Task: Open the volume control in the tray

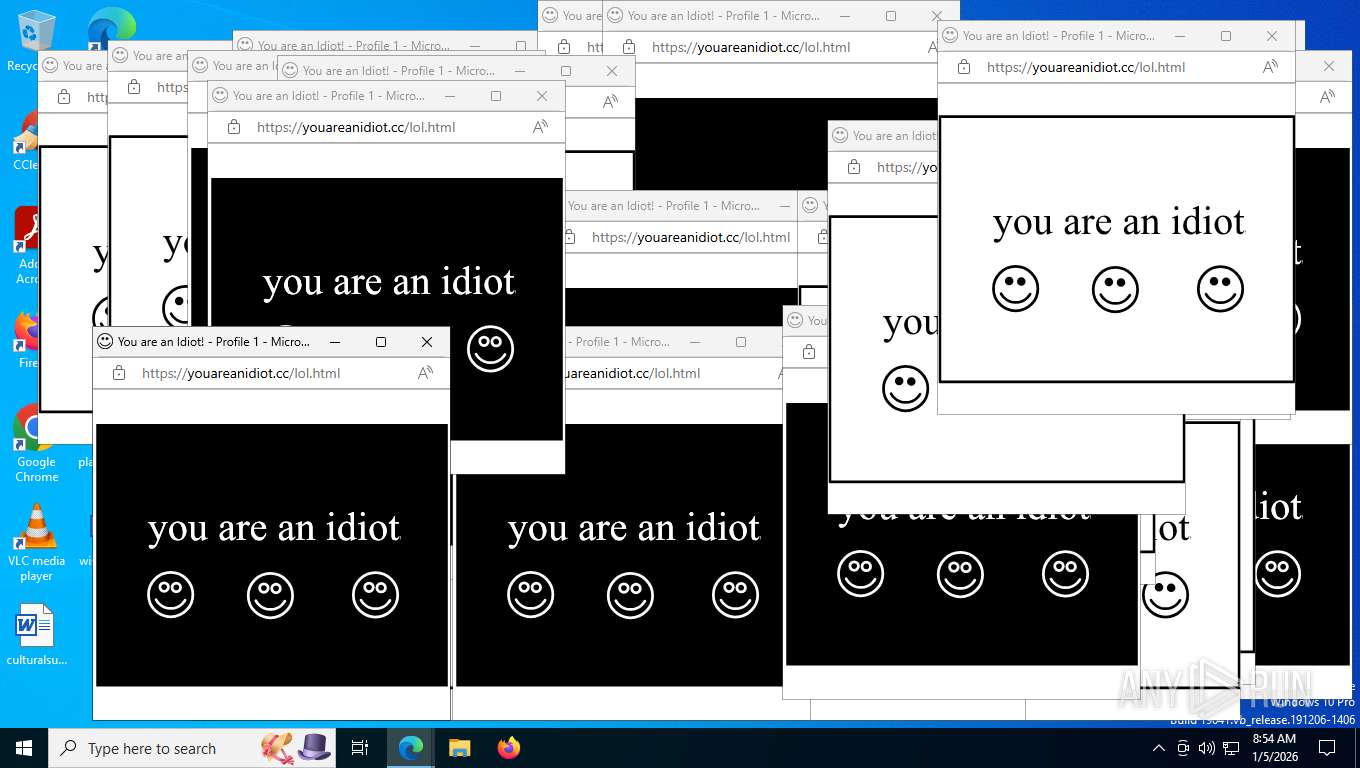Action: [1207, 748]
